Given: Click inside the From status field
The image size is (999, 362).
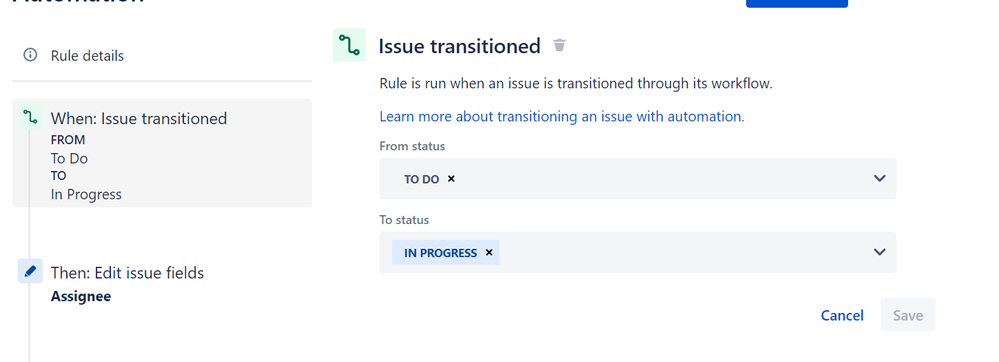Looking at the screenshot, I should pos(638,178).
